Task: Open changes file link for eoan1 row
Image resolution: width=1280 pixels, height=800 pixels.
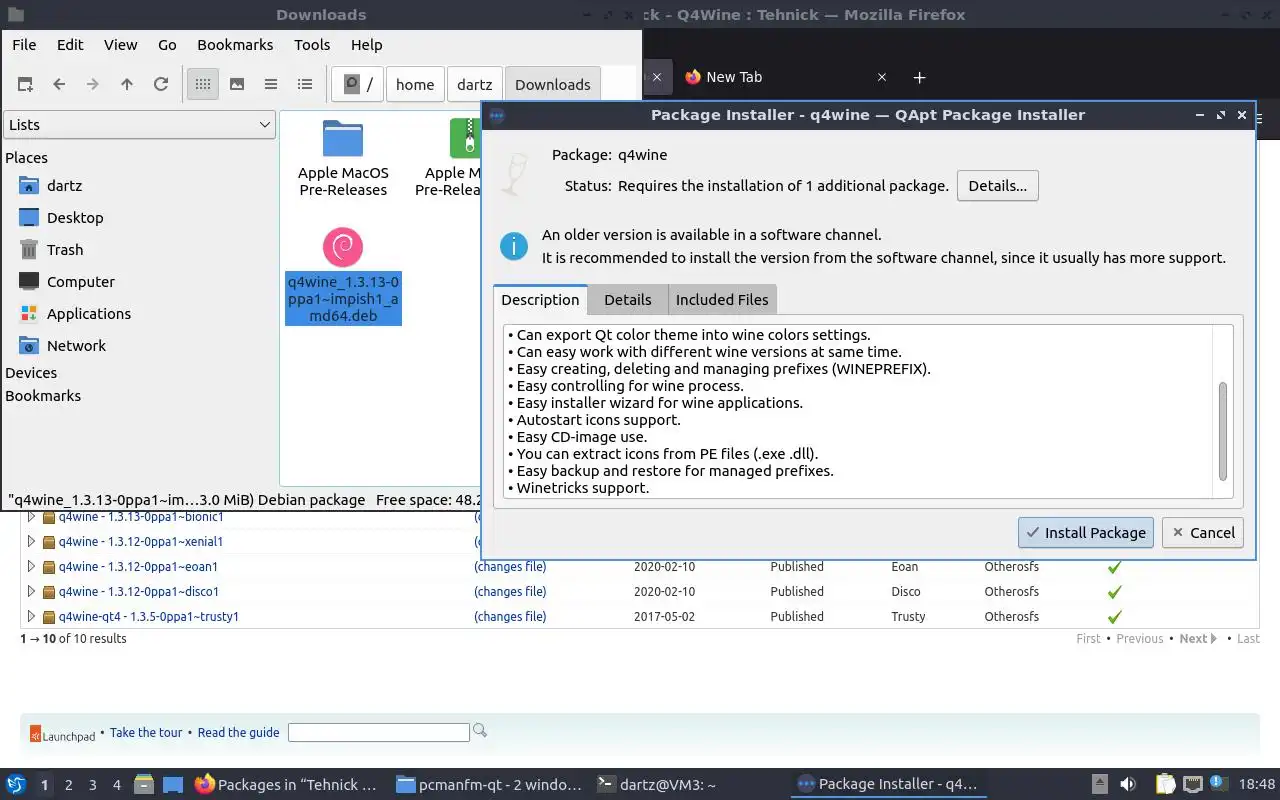Action: tap(510, 566)
